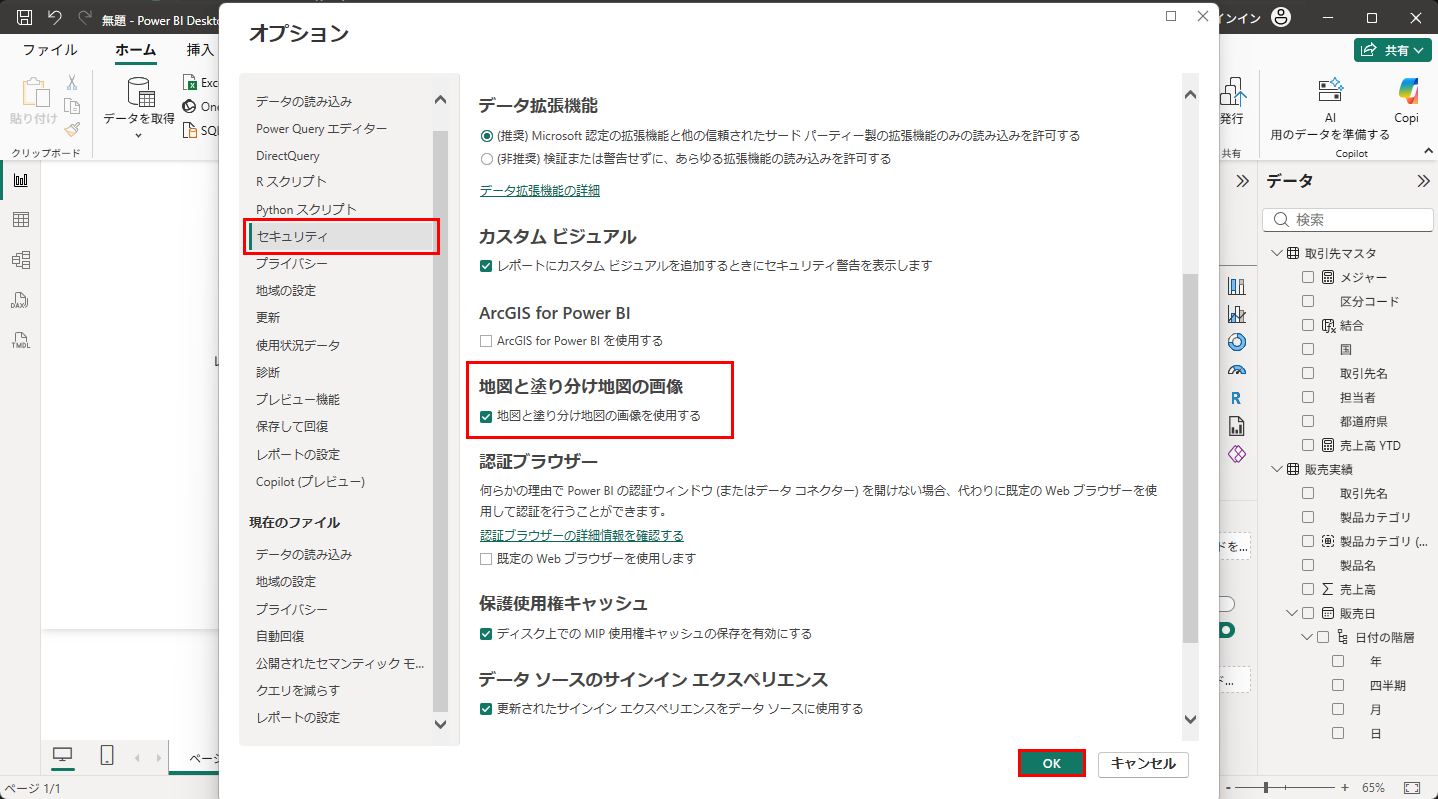Open the 挿入 ribbon tab
The image size is (1438, 799).
pos(200,50)
